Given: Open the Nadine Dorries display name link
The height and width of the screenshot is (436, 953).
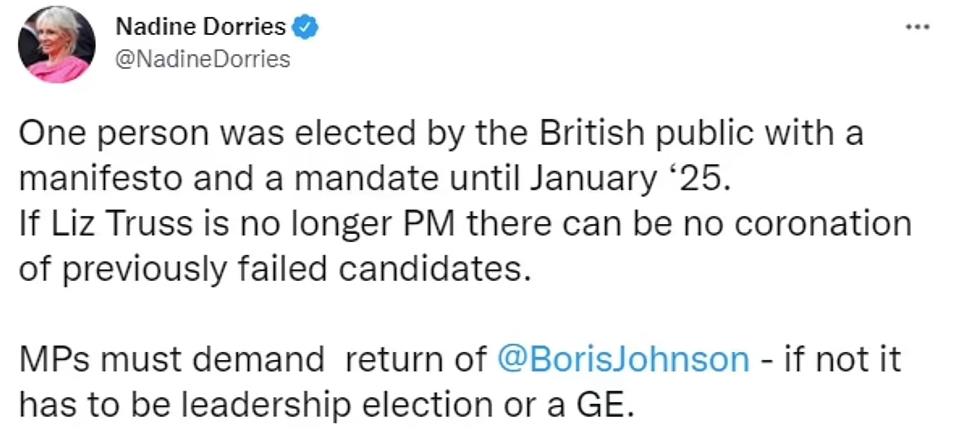Looking at the screenshot, I should (200, 27).
